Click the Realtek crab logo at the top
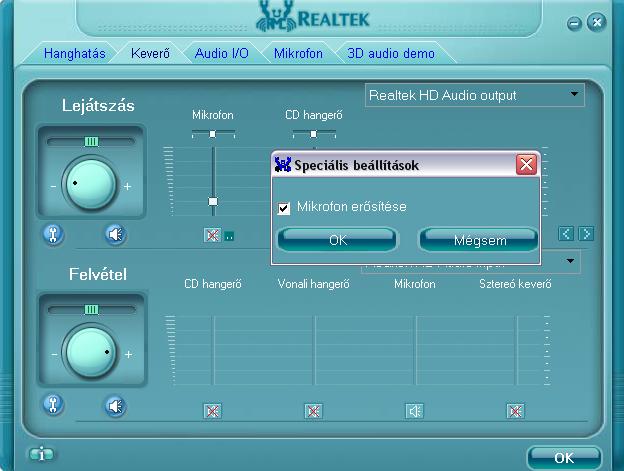 [x=276, y=17]
